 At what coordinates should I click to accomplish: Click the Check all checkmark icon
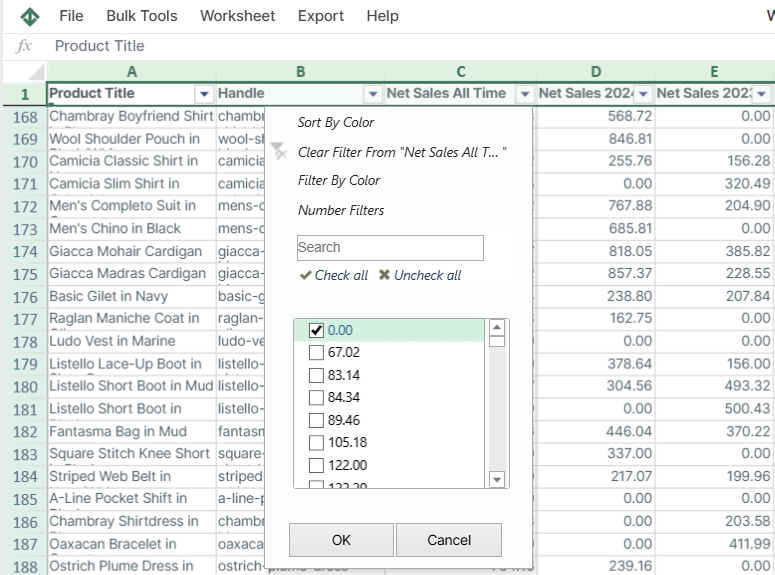[305, 275]
